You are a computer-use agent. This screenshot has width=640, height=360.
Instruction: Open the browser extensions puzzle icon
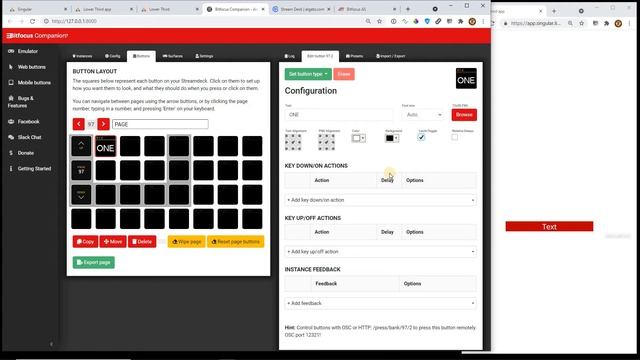point(461,21)
